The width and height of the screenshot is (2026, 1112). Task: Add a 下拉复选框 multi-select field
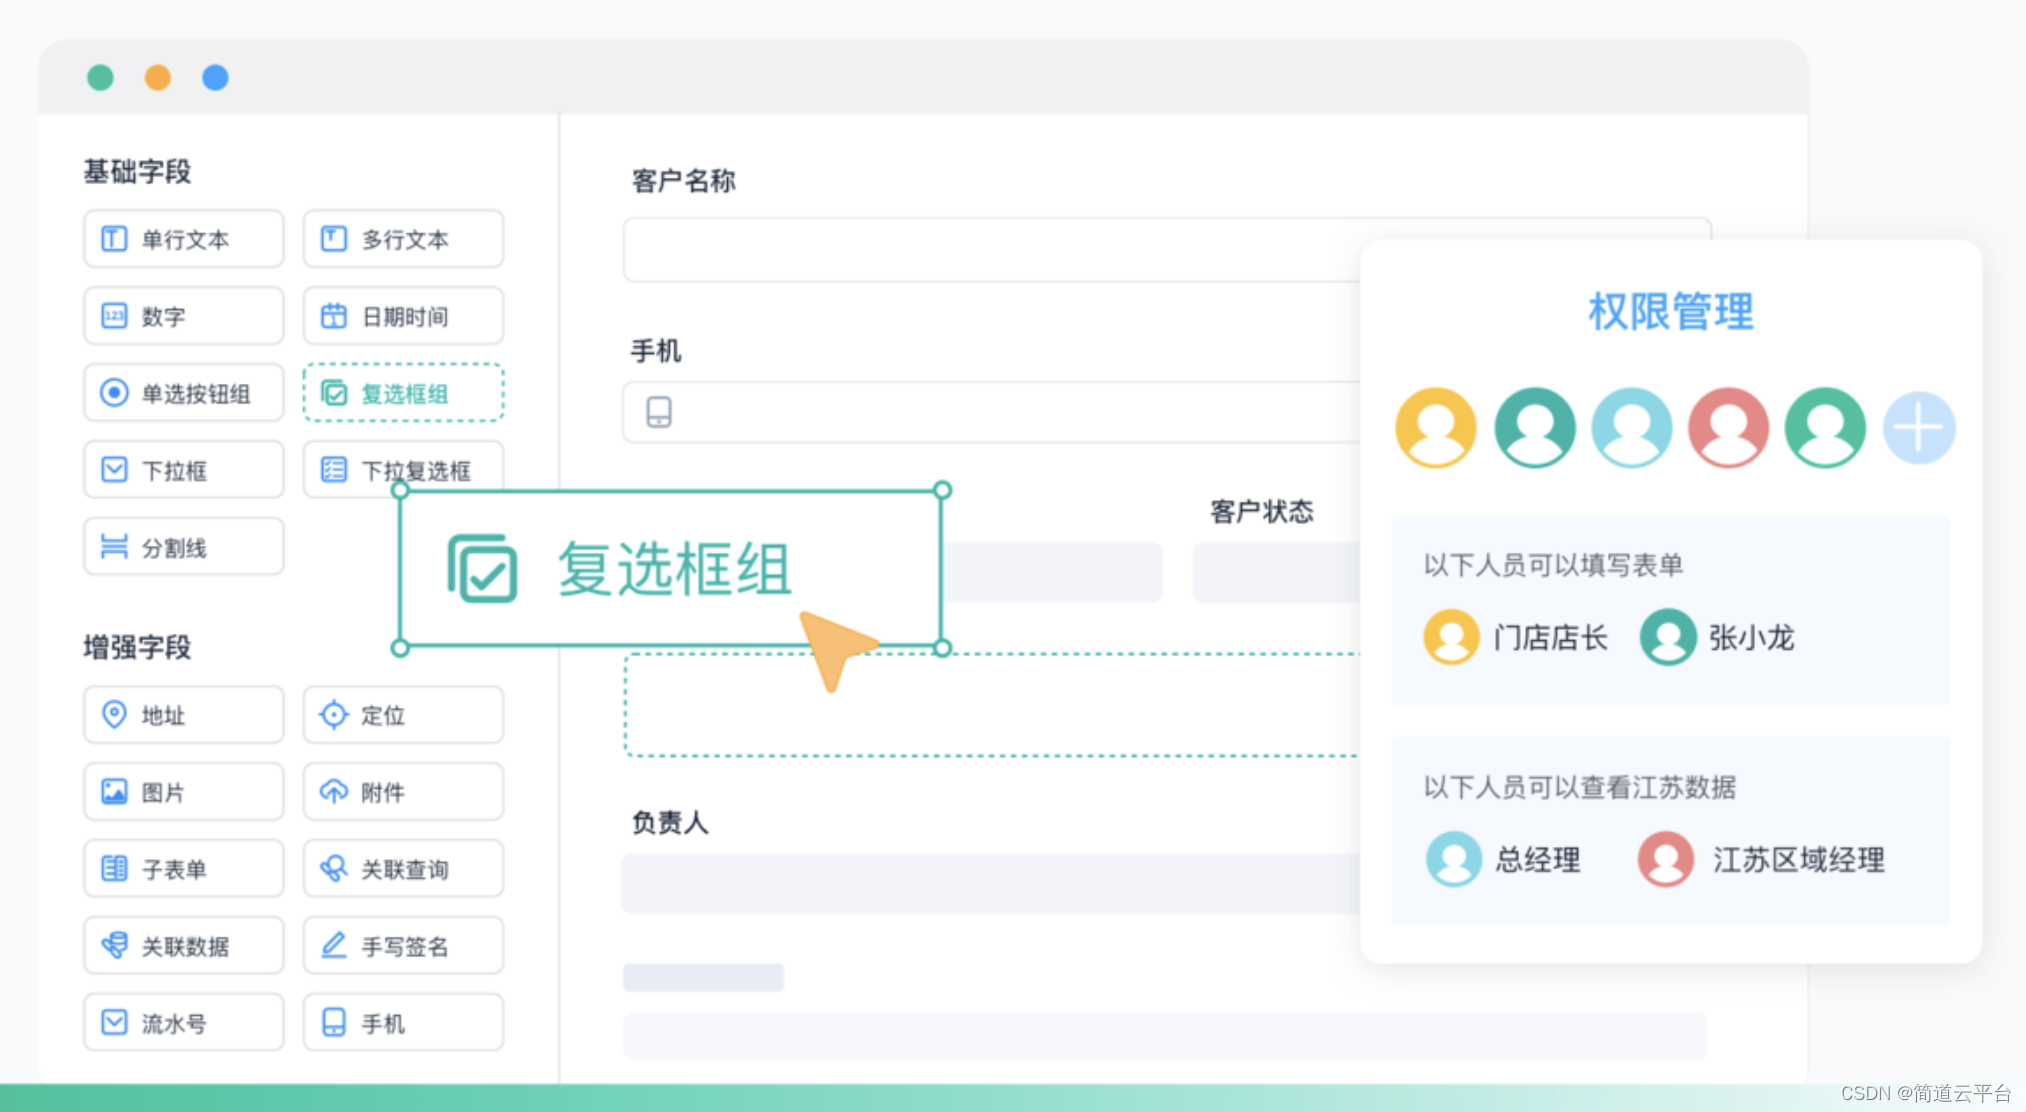pos(402,470)
